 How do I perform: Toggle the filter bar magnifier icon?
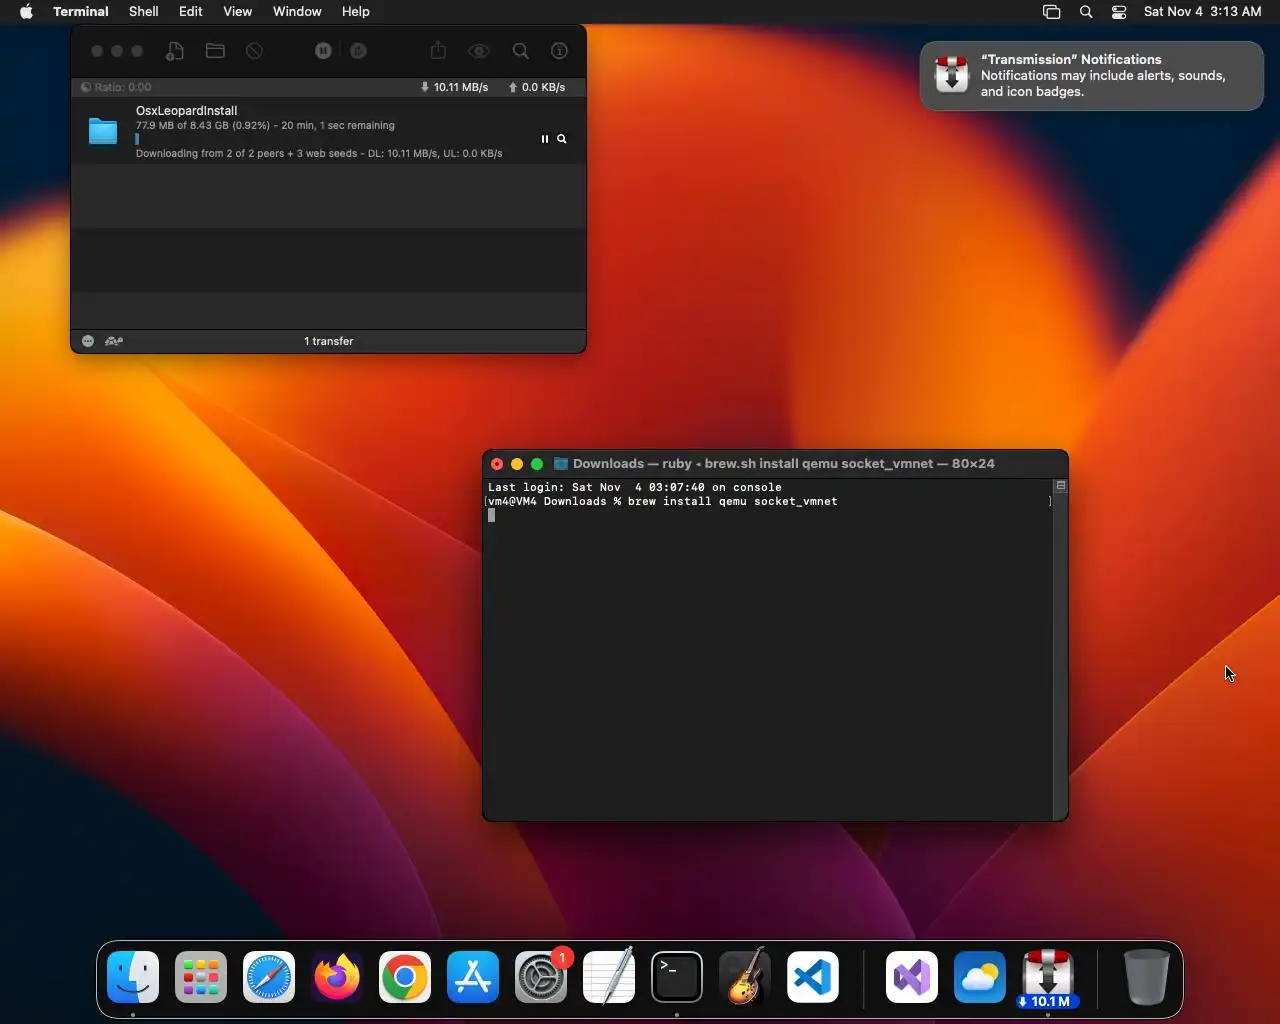pyautogui.click(x=521, y=51)
